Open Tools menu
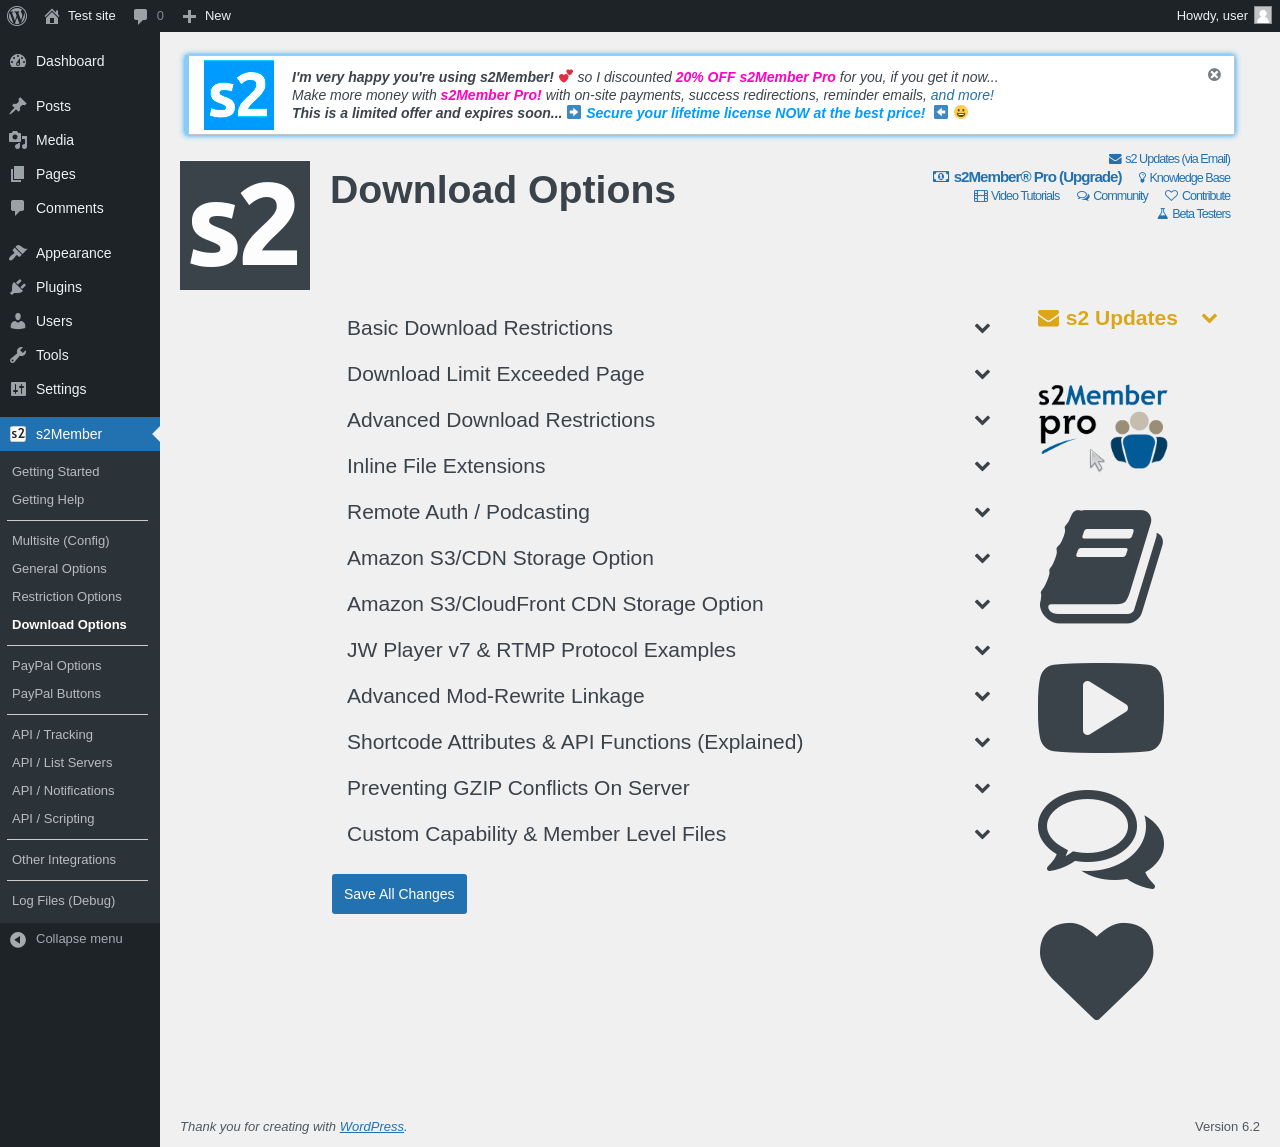The image size is (1280, 1147). 80,355
